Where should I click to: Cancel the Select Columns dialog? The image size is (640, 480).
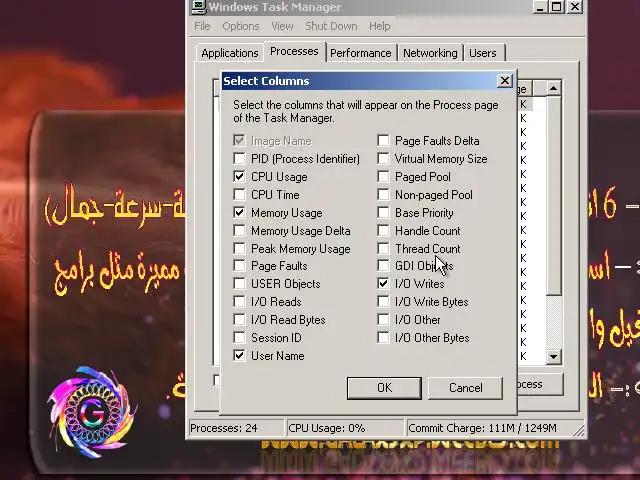coord(465,388)
